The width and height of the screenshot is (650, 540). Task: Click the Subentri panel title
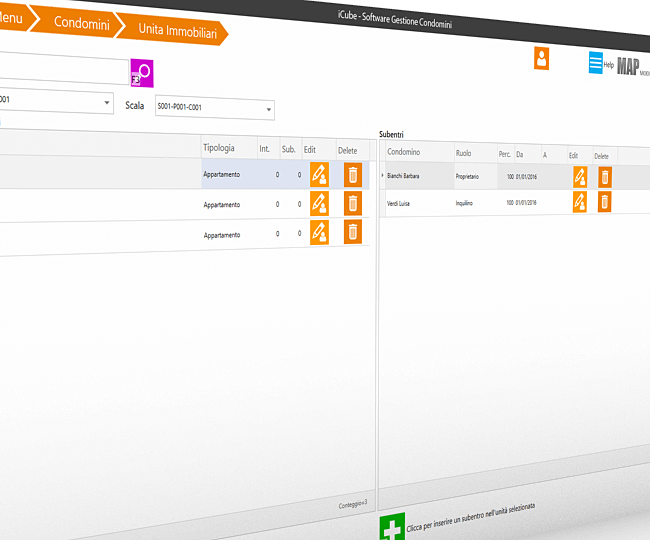coord(391,134)
